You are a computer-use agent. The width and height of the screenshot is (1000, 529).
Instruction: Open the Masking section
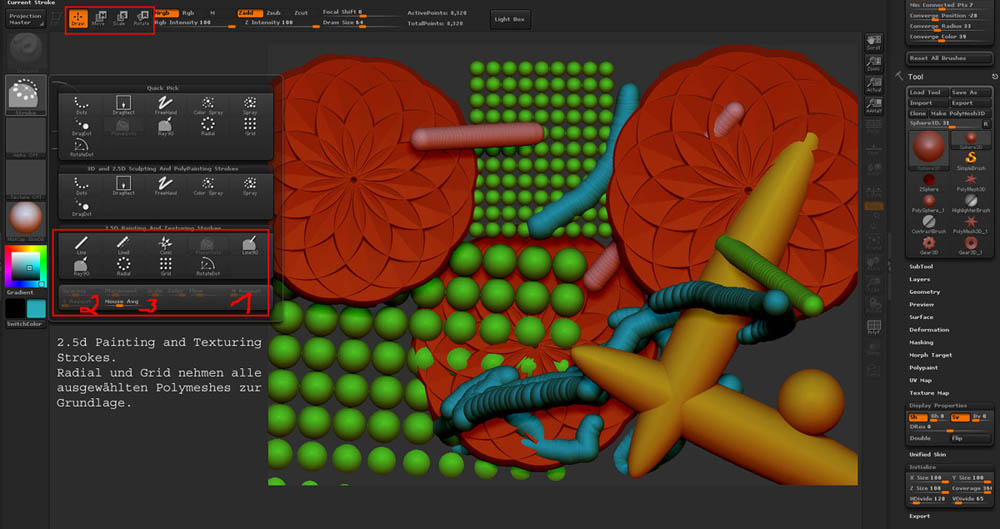[x=923, y=342]
